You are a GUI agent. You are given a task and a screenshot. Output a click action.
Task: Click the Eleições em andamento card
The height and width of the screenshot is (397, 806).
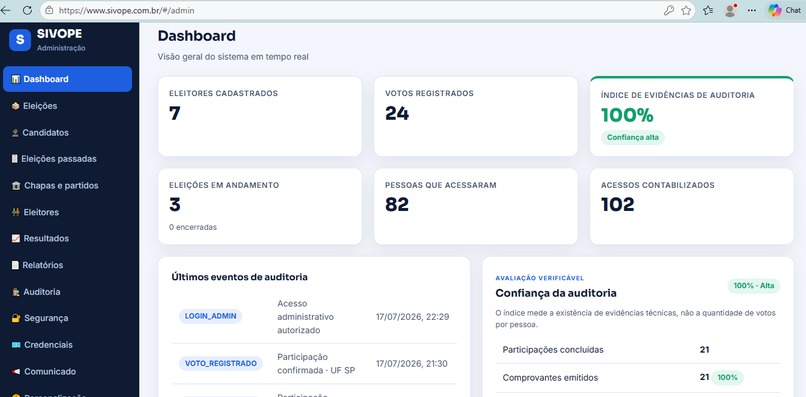click(260, 206)
